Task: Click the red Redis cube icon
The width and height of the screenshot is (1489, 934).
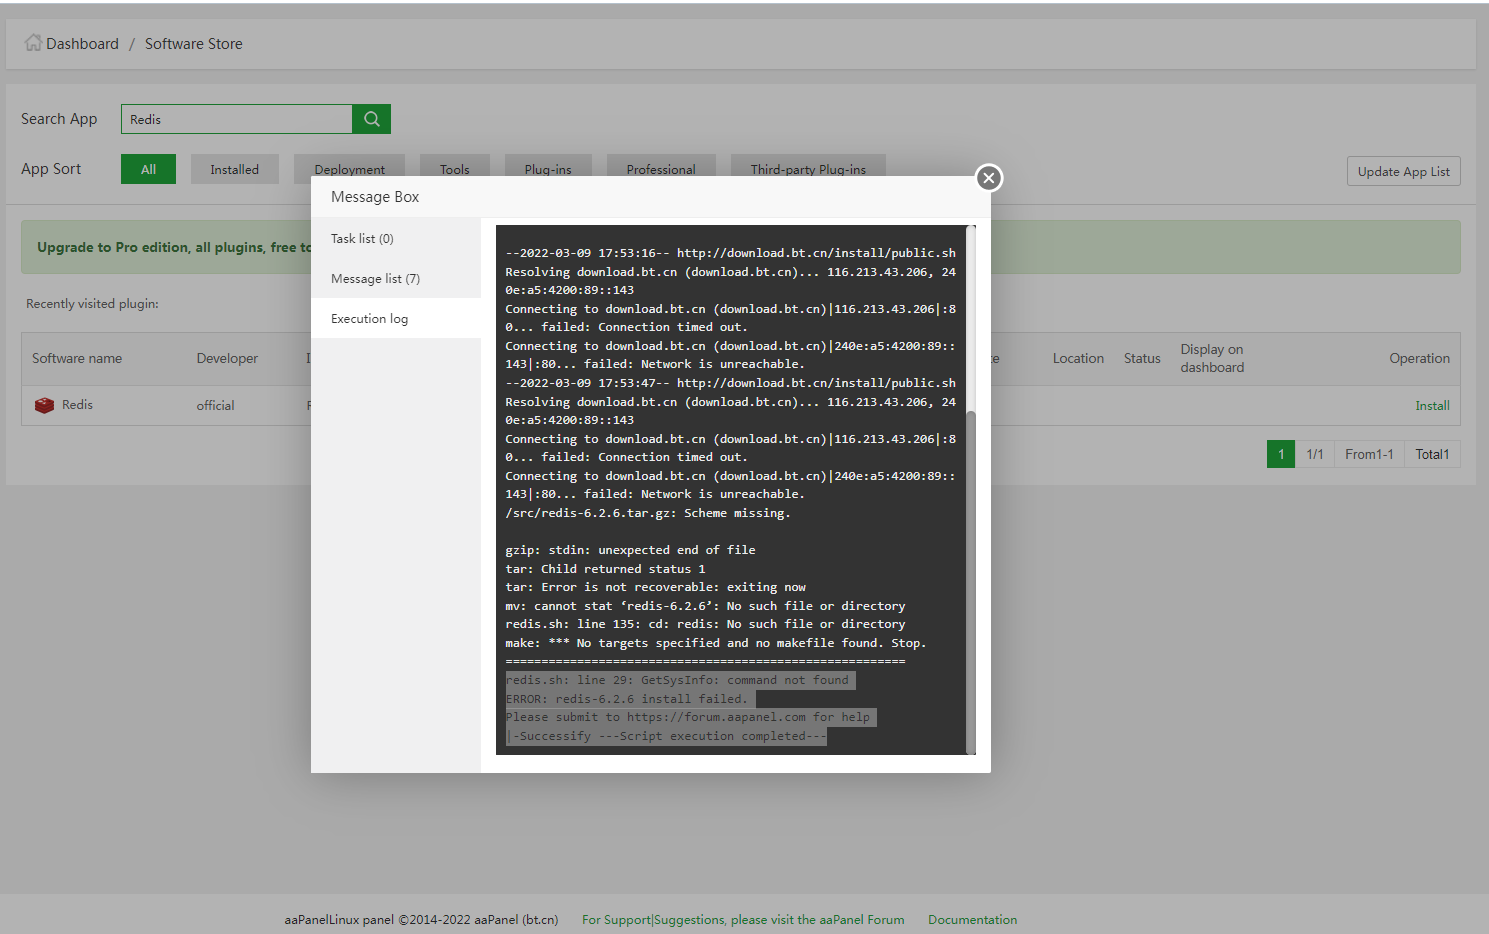Action: [x=44, y=405]
